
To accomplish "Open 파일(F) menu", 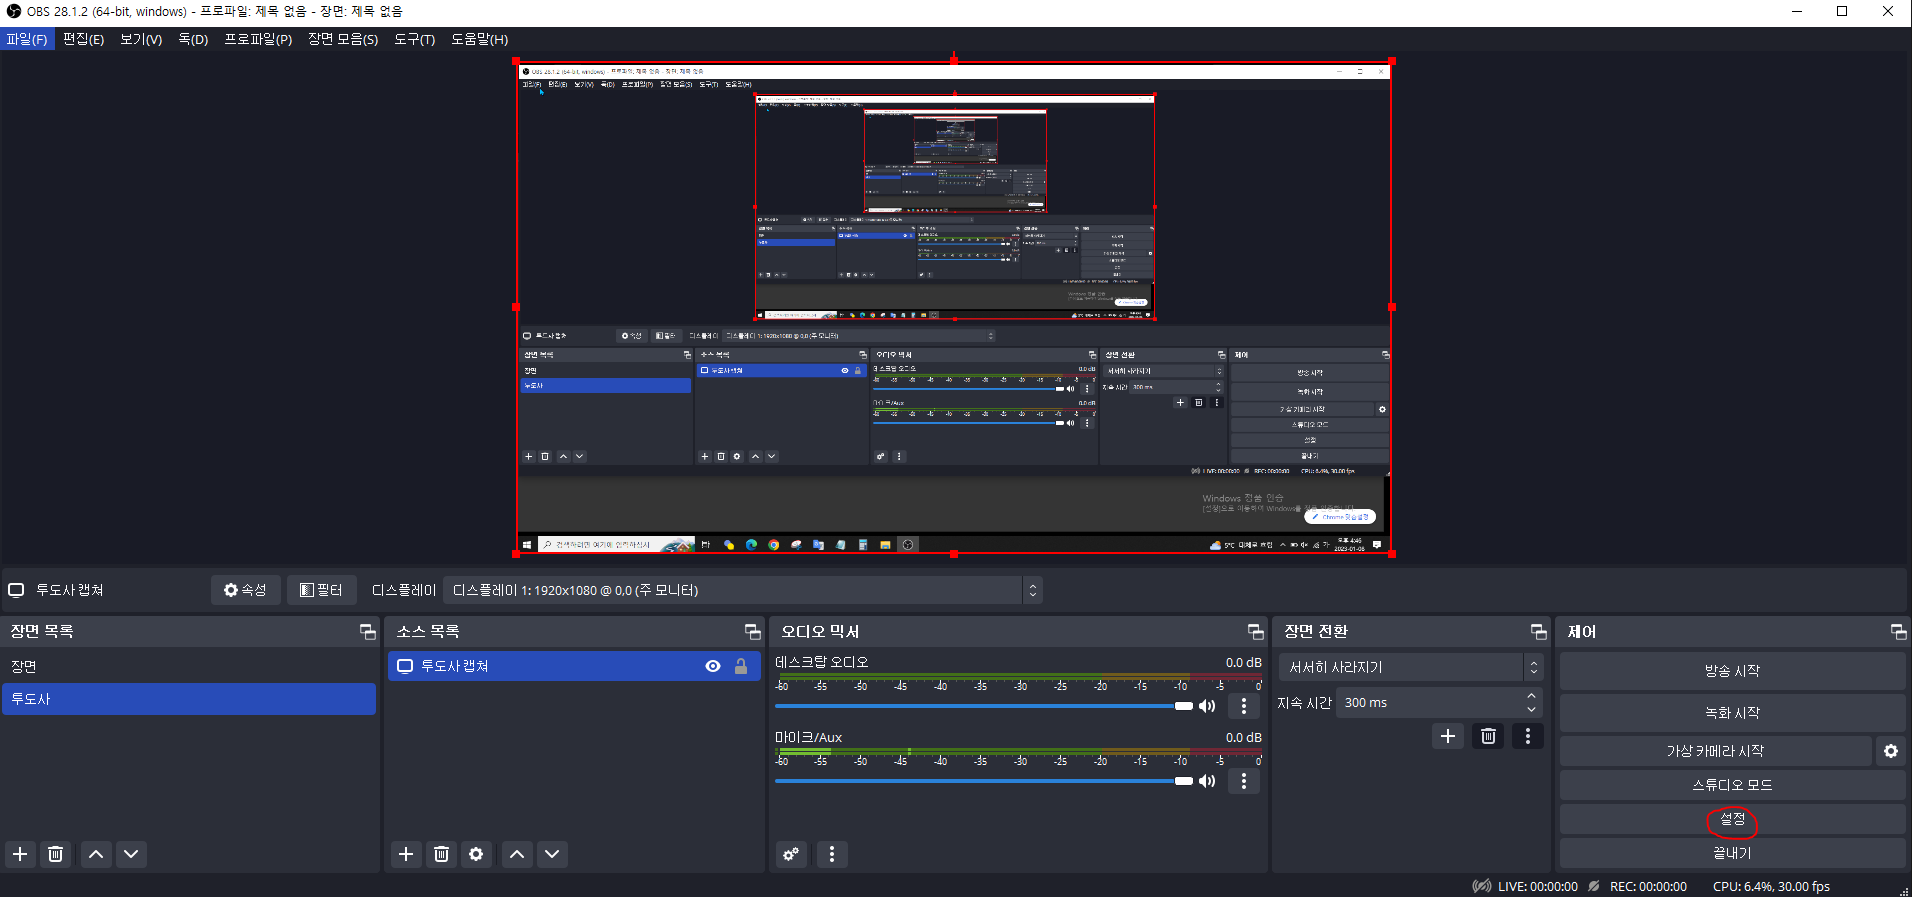I will 27,39.
